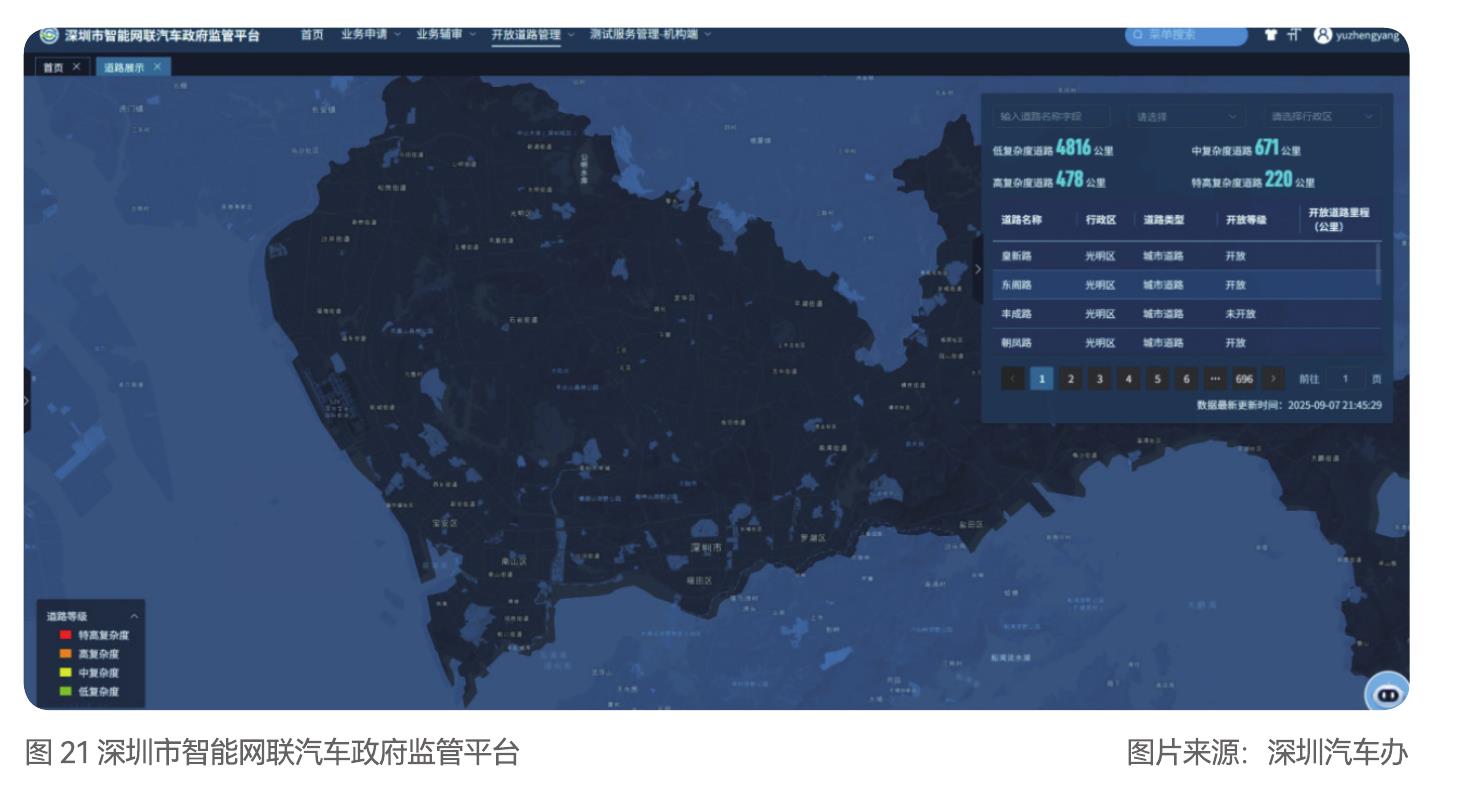Image resolution: width=1457 pixels, height=801 pixels.
Task: Click the pagination ellipsis button
Action: 1215,379
